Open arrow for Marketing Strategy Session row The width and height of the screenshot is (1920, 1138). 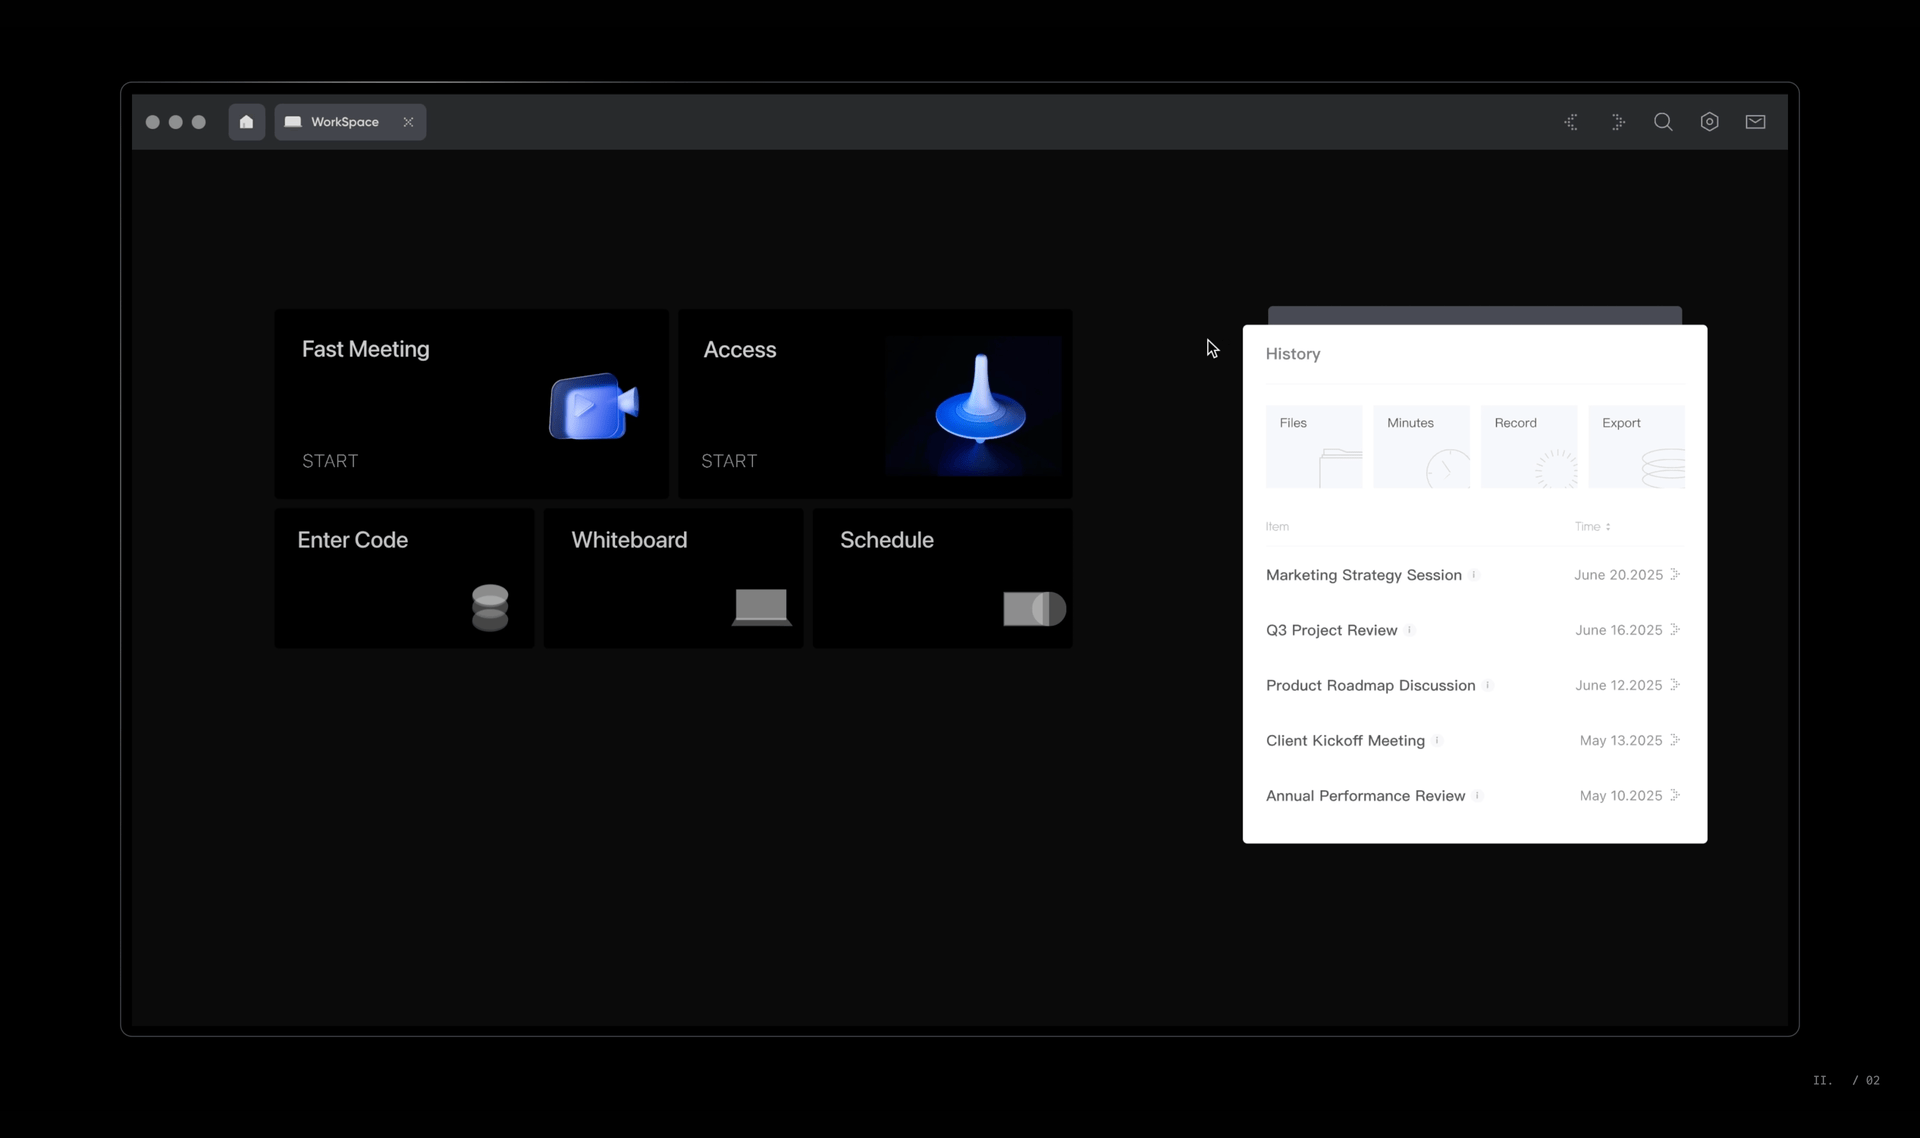1675,574
